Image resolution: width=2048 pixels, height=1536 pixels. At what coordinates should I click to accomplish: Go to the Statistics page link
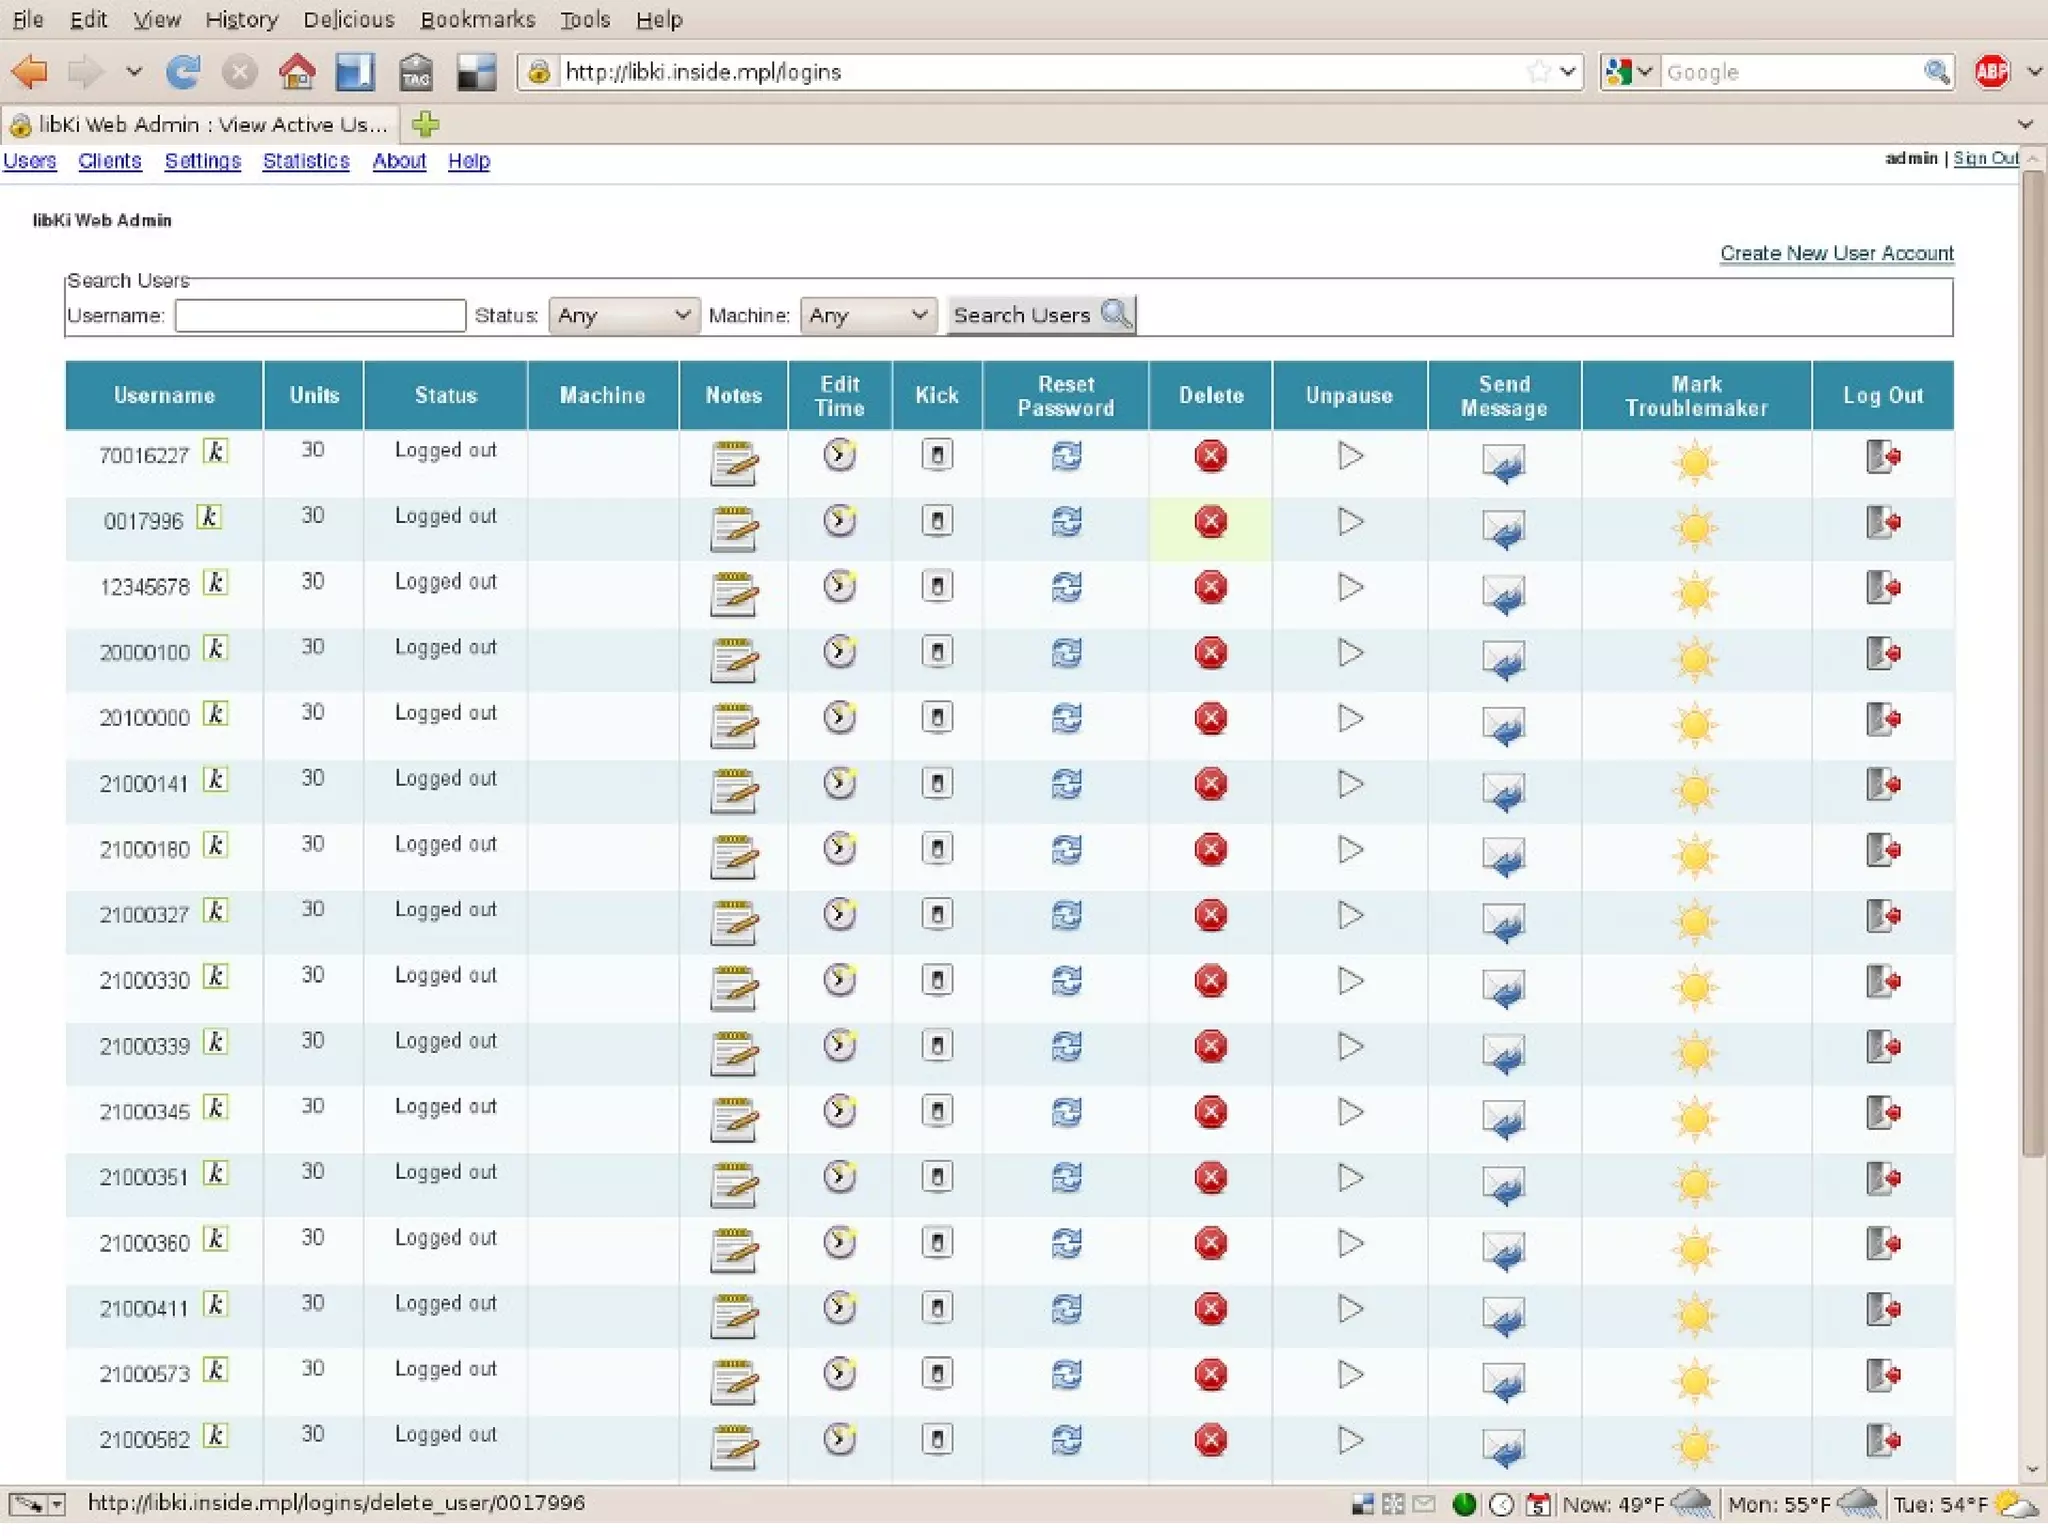305,161
